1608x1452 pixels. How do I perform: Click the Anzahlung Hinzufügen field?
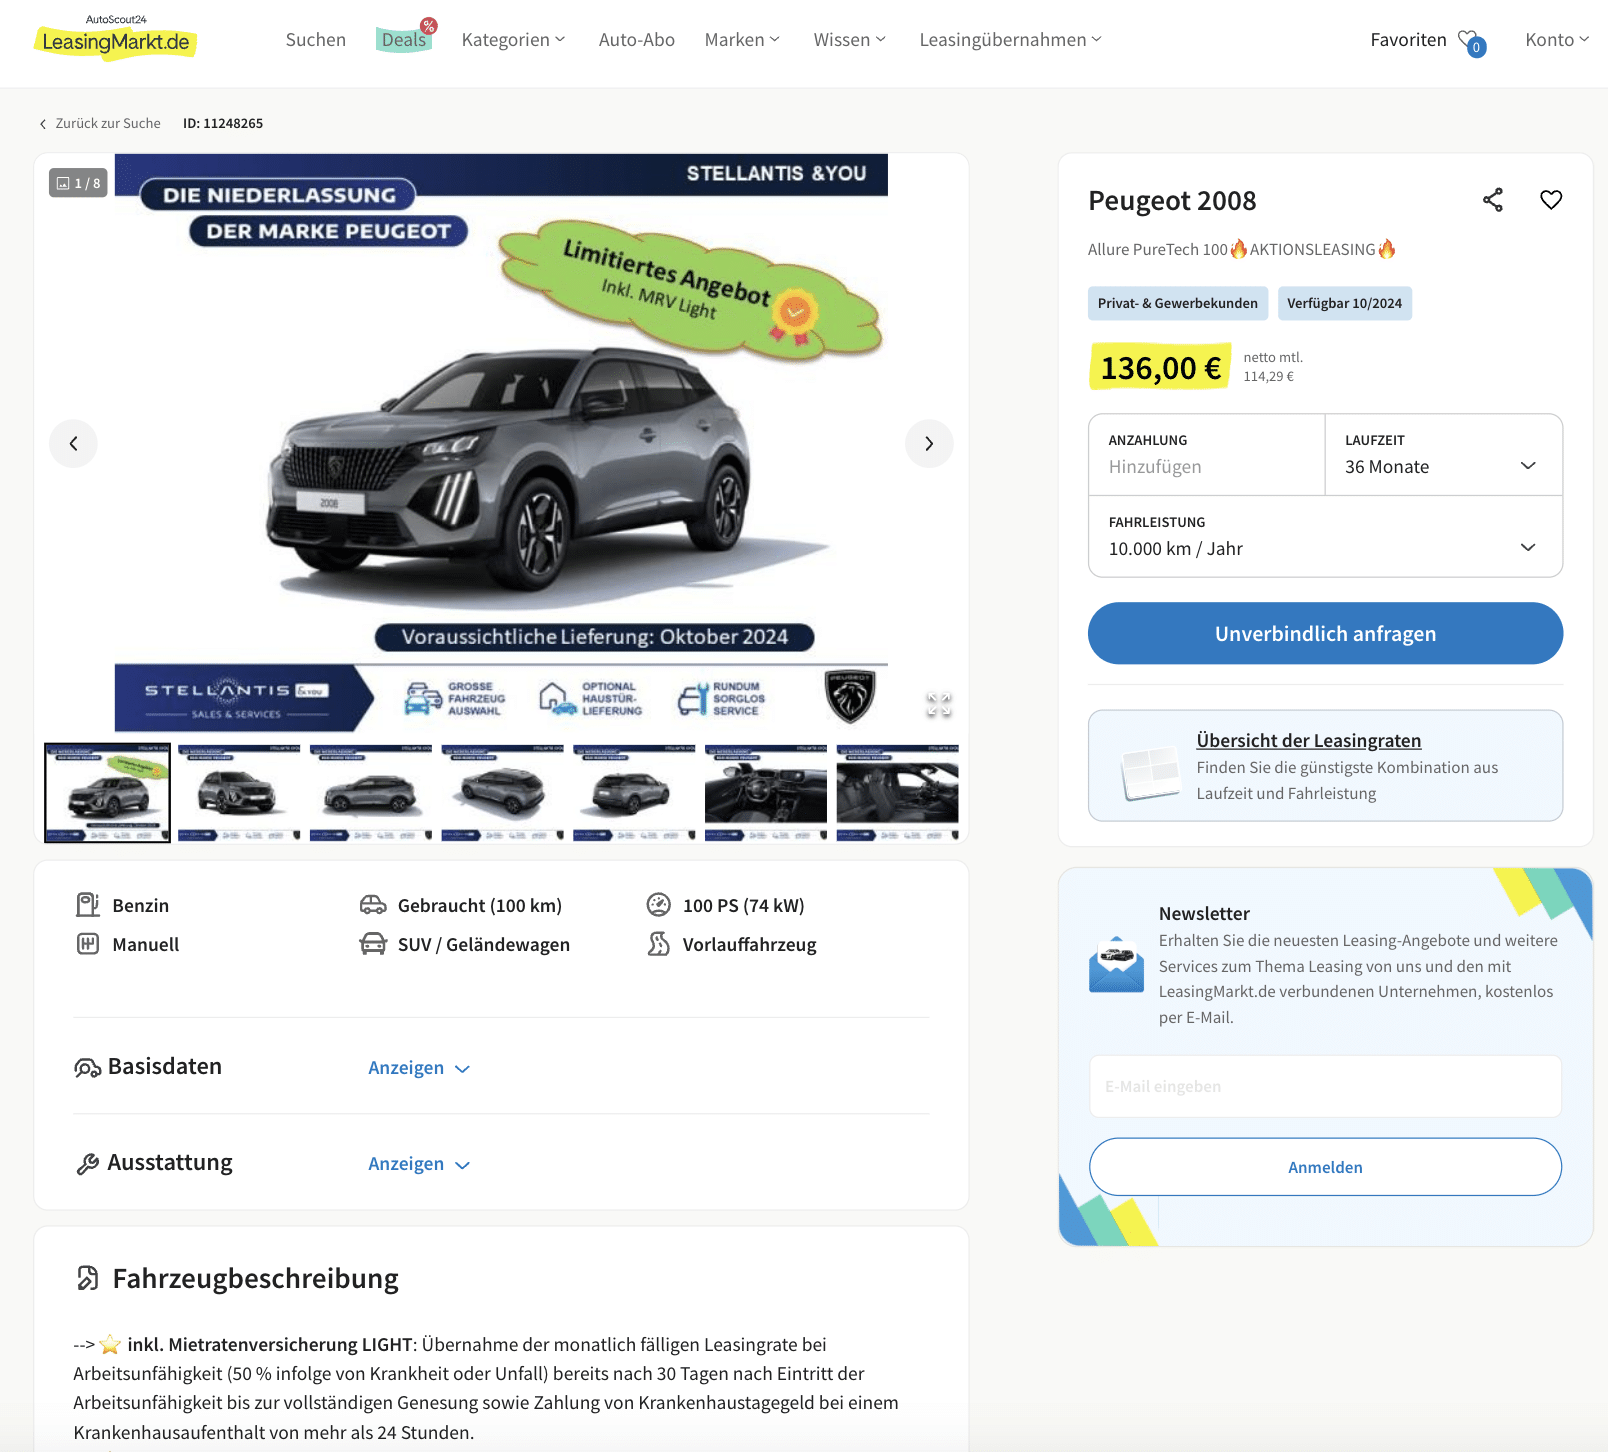(1207, 455)
